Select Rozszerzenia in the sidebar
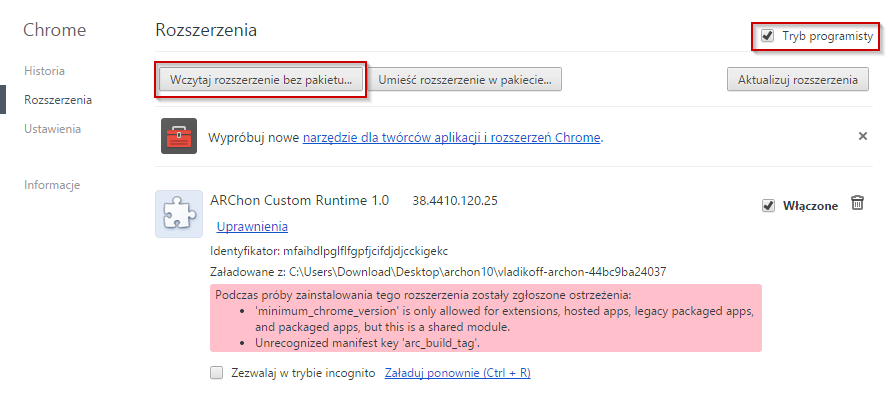This screenshot has width=890, height=396. (x=58, y=100)
